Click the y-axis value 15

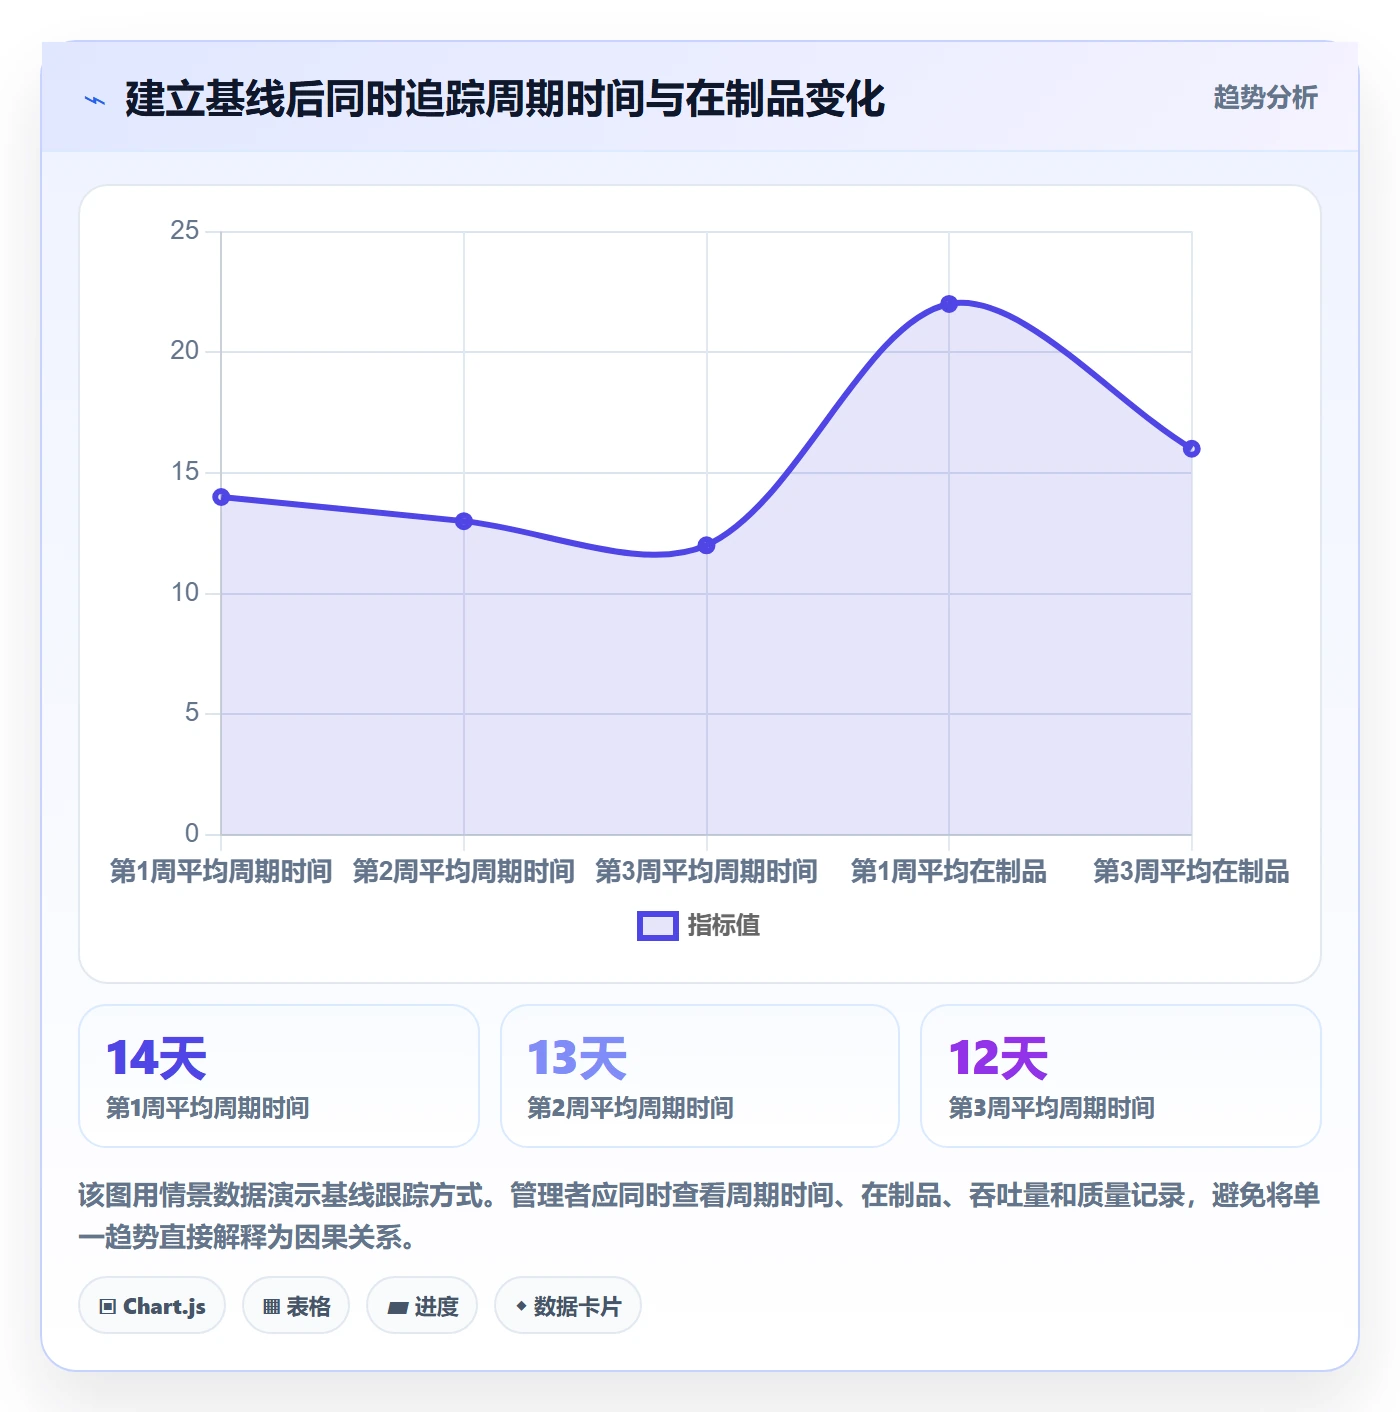point(185,472)
